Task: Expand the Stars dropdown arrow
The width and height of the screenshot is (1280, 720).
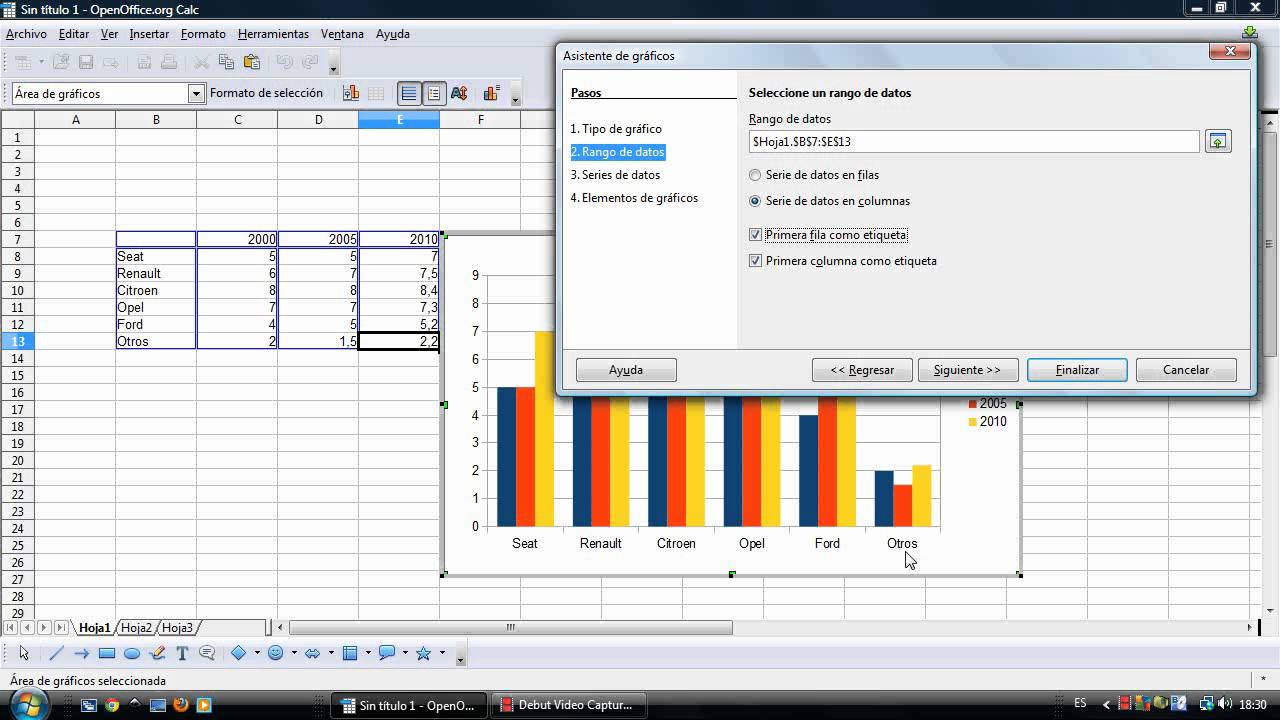Action: point(442,653)
